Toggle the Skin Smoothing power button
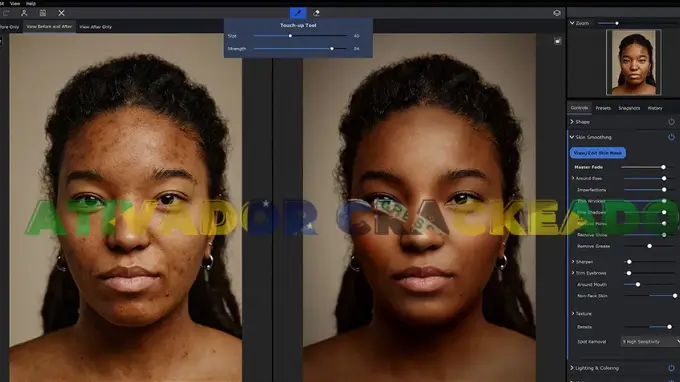The image size is (680, 382). pos(671,137)
